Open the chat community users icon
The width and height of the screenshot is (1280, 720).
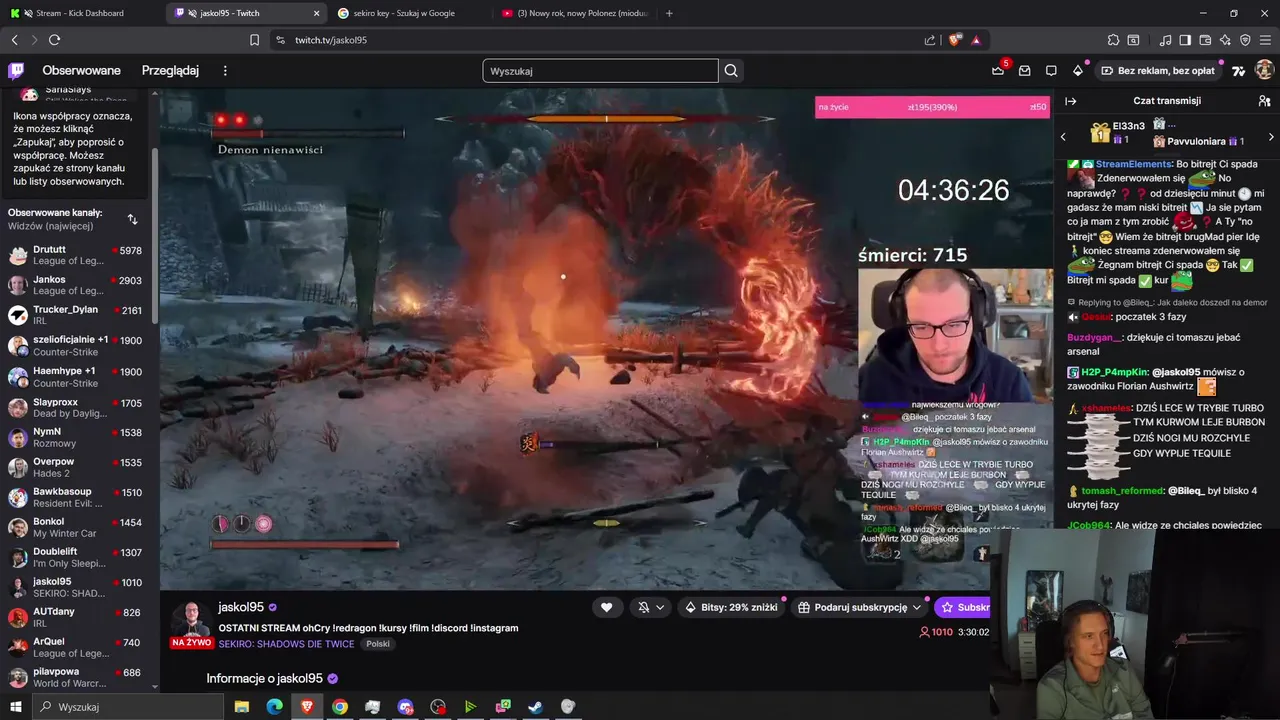pos(1264,101)
